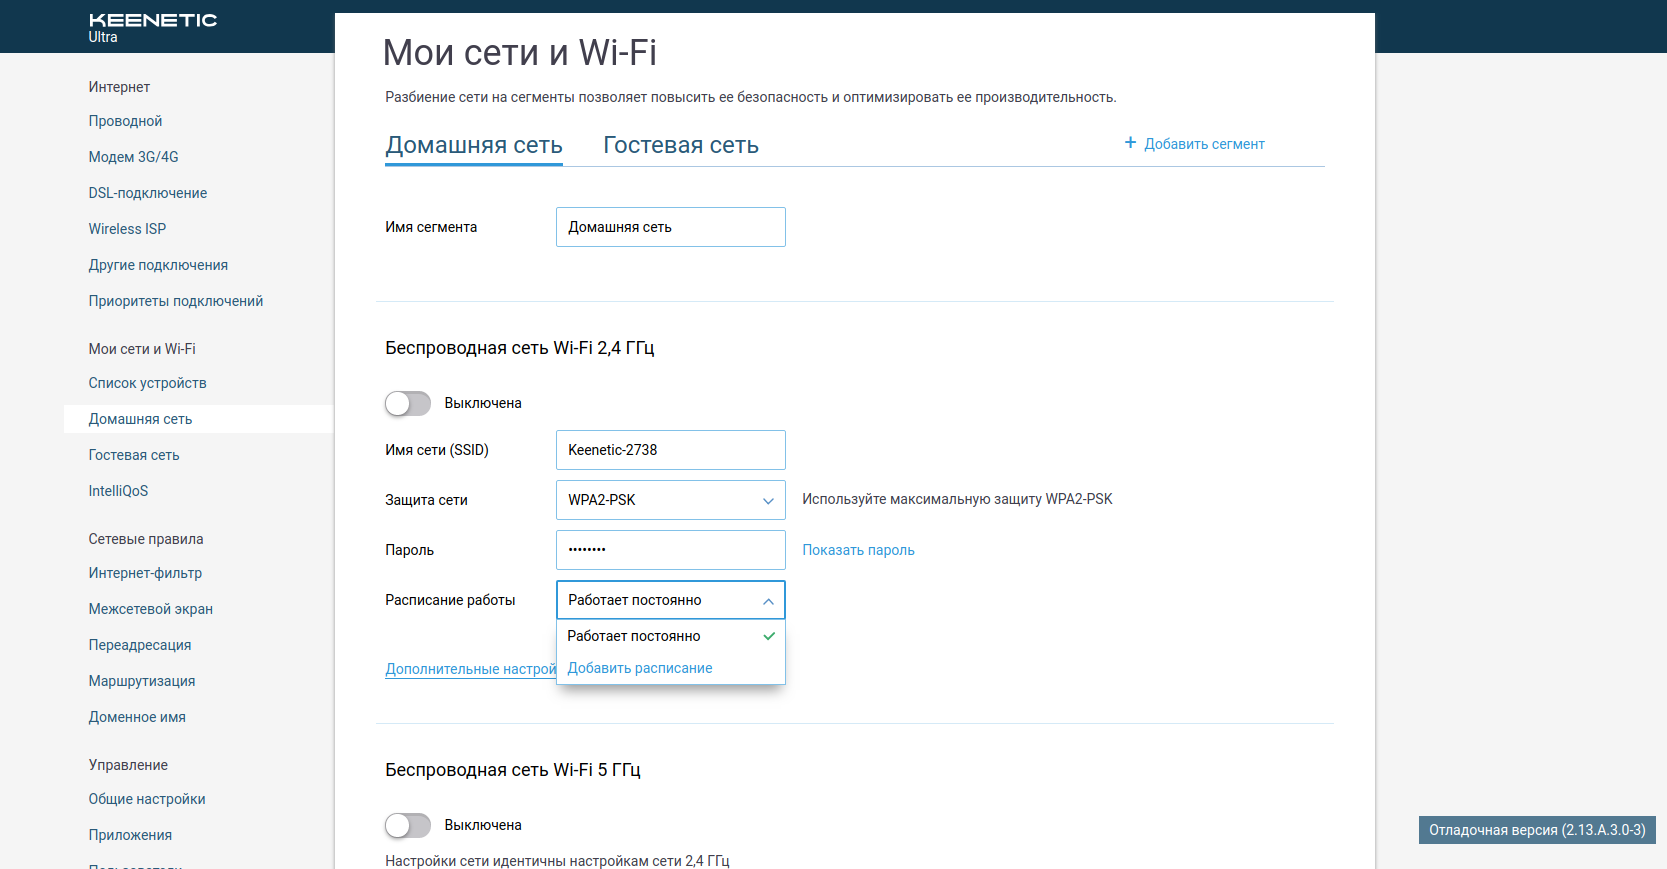Image resolution: width=1667 pixels, height=869 pixels.
Task: Open Маршрутизация in the sidebar
Action: point(142,681)
